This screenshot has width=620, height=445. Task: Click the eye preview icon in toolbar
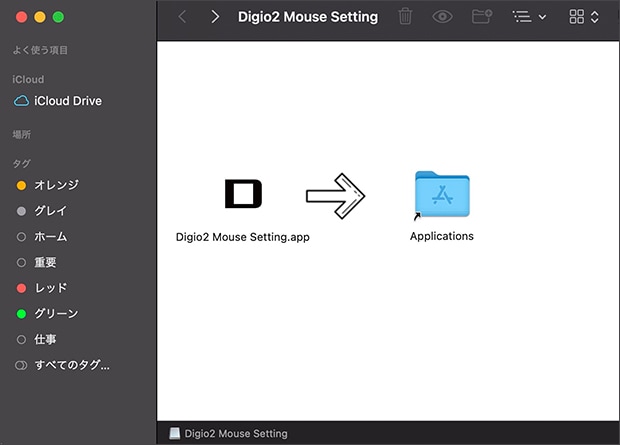(x=443, y=17)
